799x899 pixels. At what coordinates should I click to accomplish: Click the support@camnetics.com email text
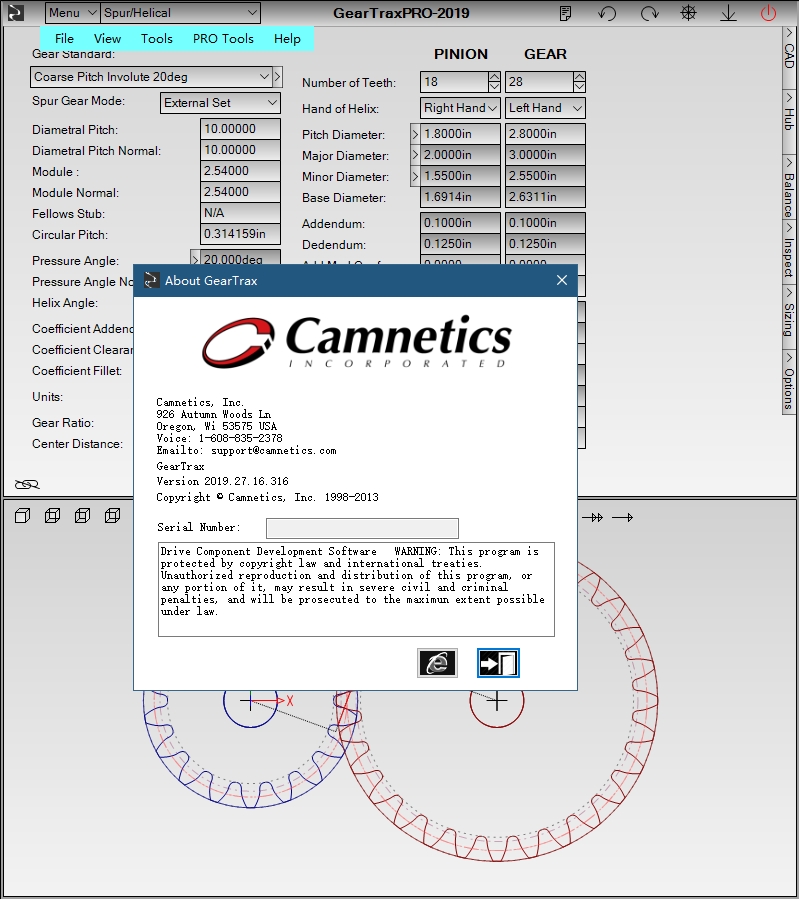[x=273, y=451]
